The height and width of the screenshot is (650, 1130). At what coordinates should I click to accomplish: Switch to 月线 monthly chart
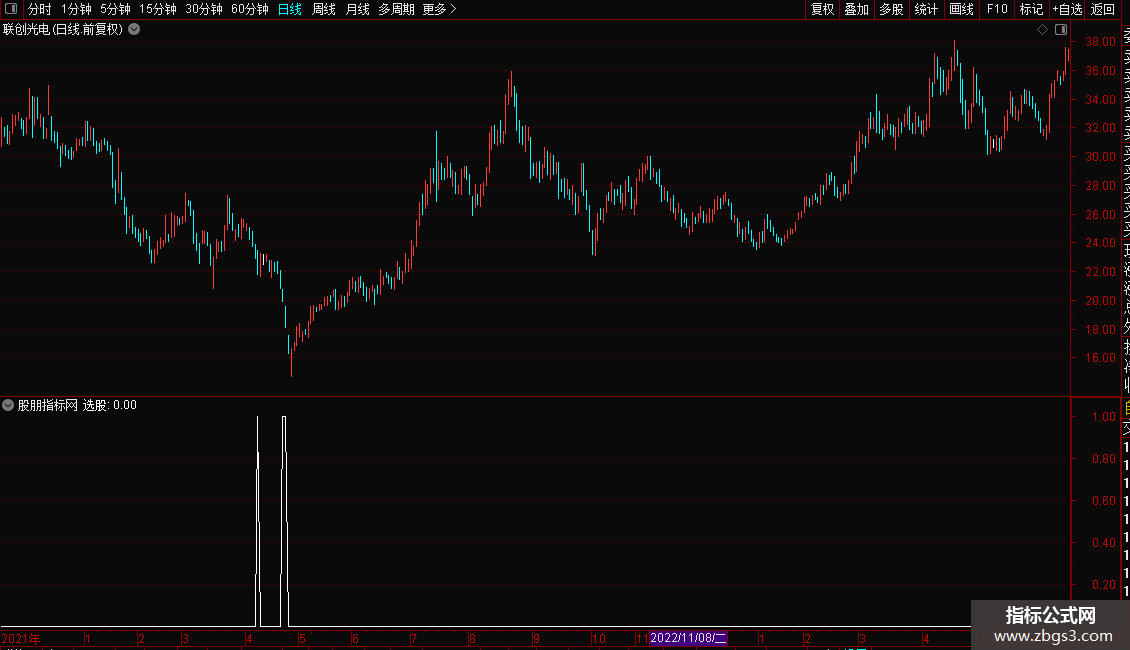(357, 9)
